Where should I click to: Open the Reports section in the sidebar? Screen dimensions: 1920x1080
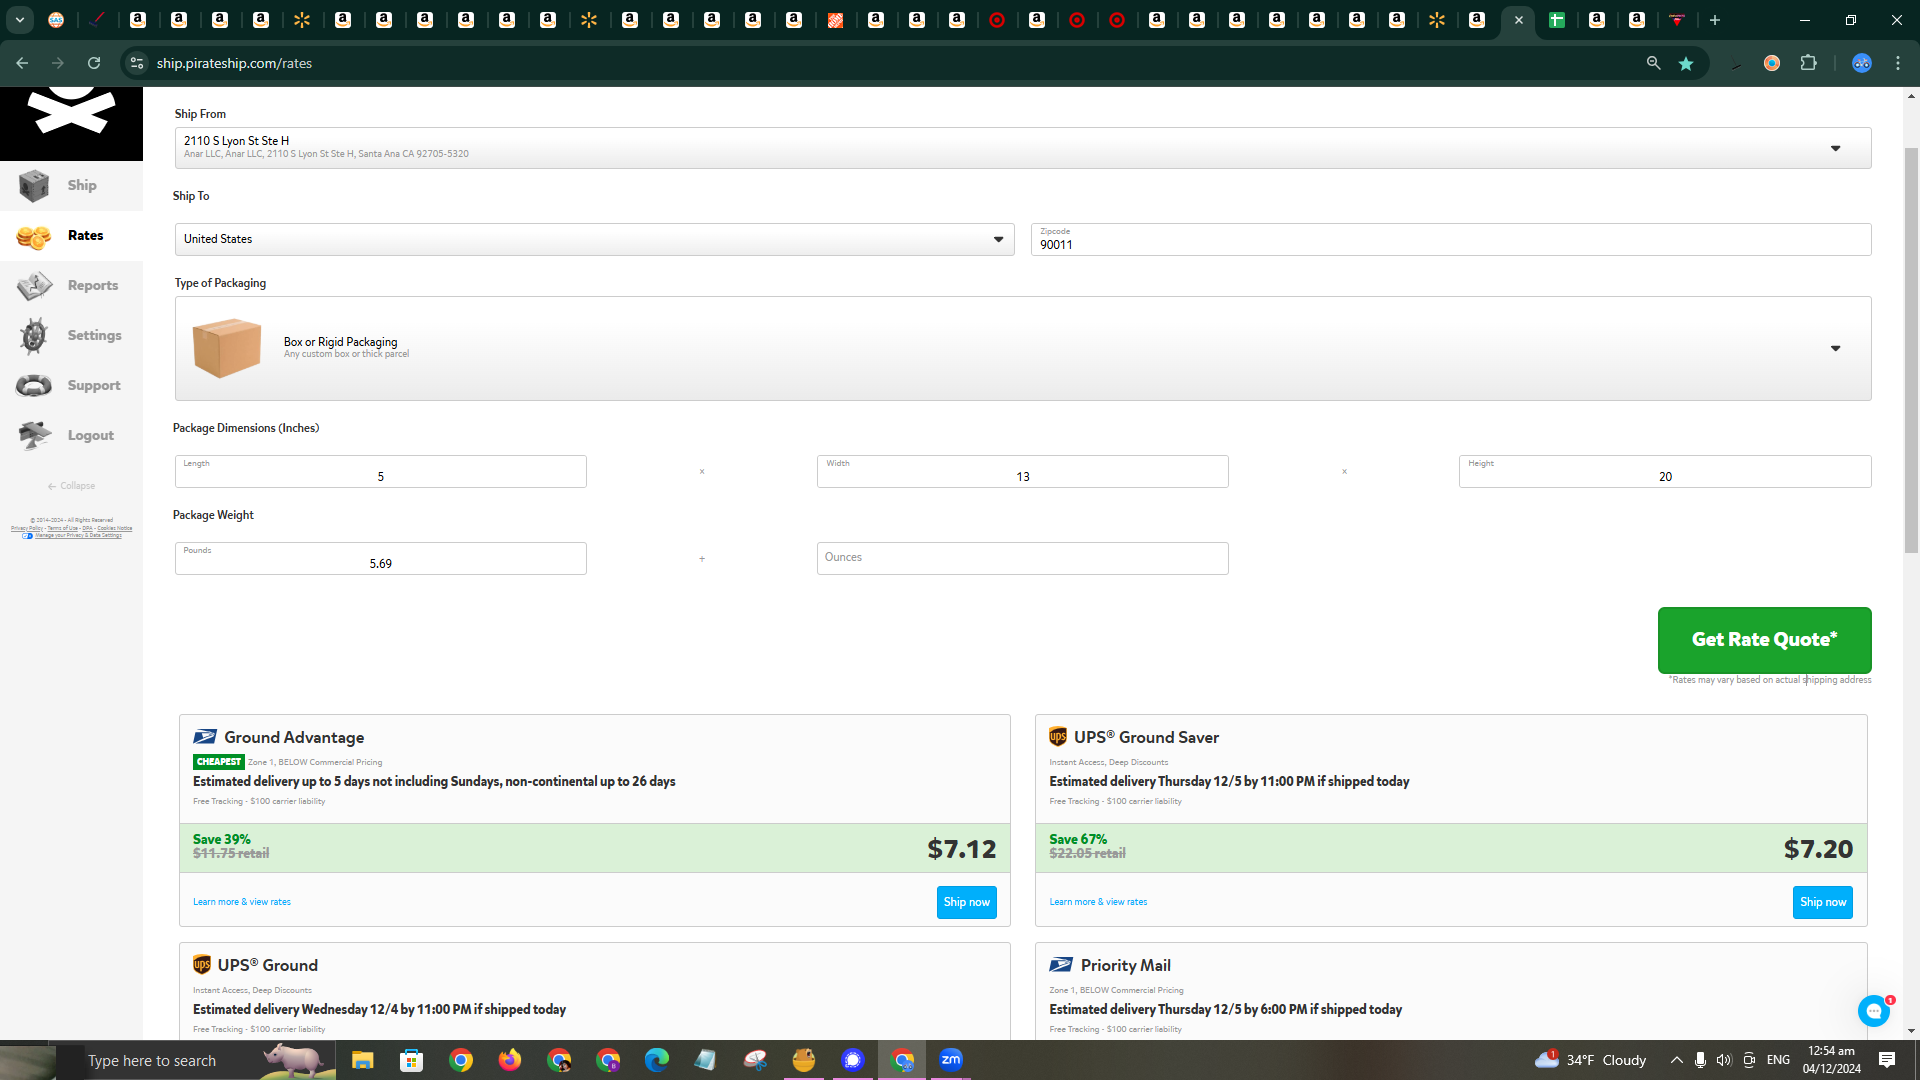click(x=71, y=286)
